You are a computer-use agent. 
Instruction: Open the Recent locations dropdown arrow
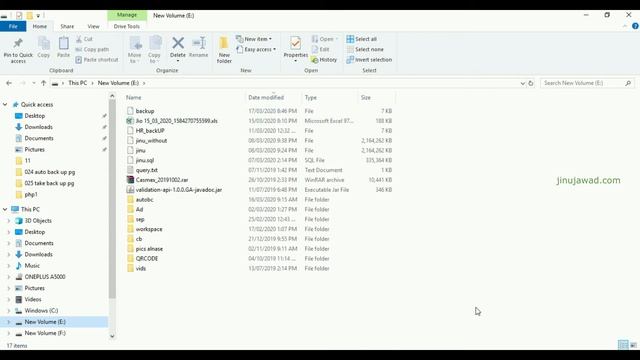point(34,83)
